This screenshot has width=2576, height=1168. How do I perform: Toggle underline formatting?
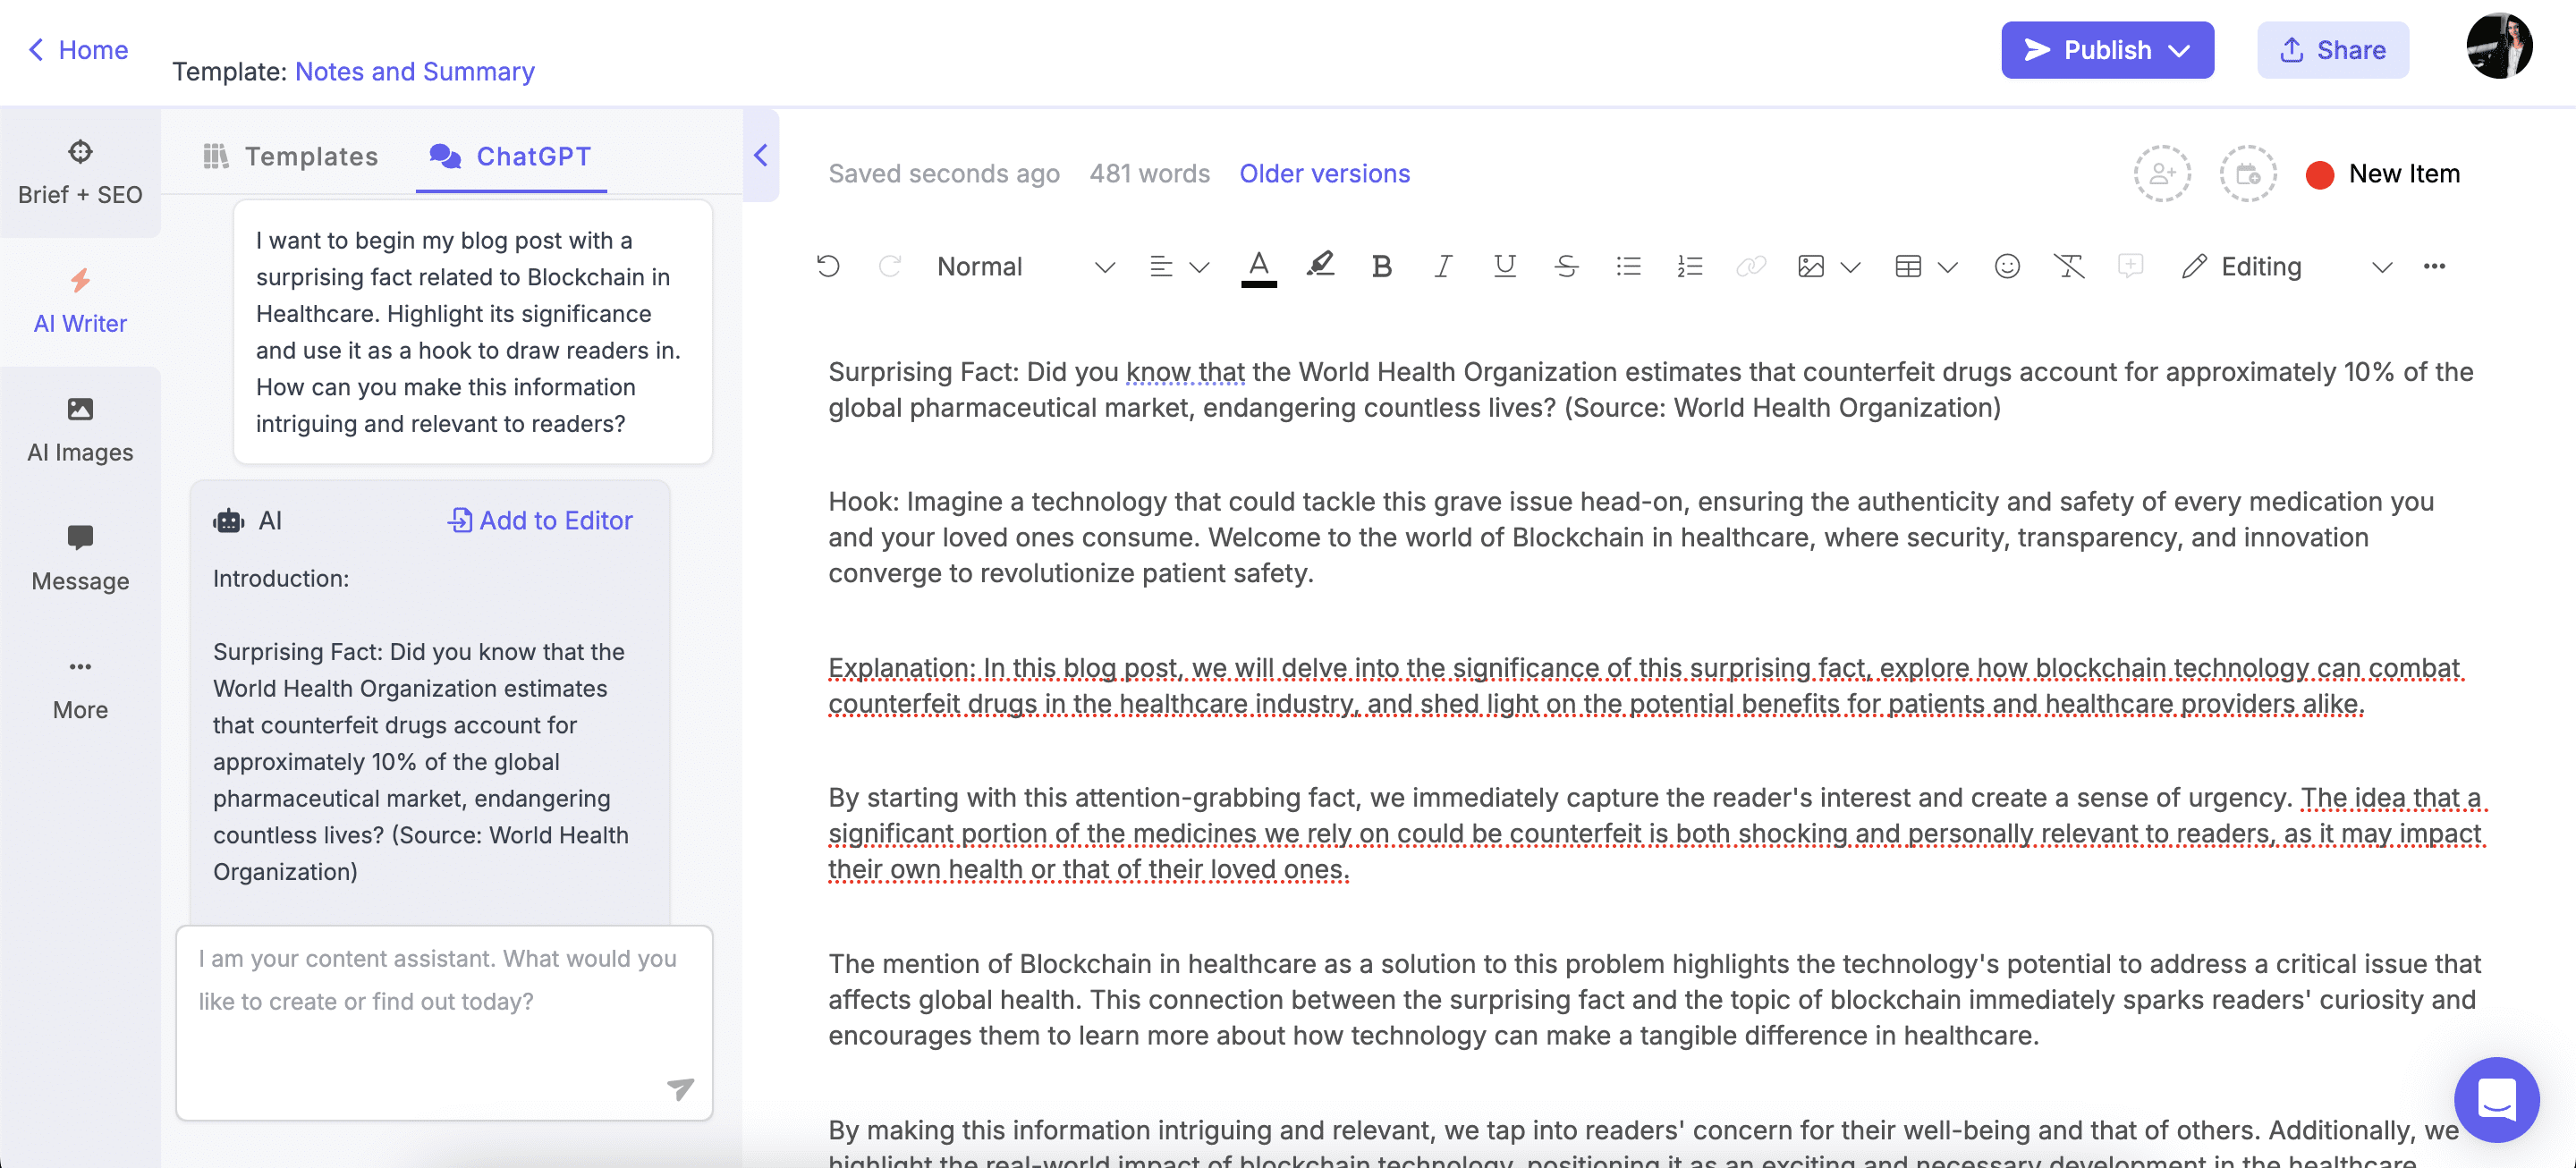point(1505,266)
